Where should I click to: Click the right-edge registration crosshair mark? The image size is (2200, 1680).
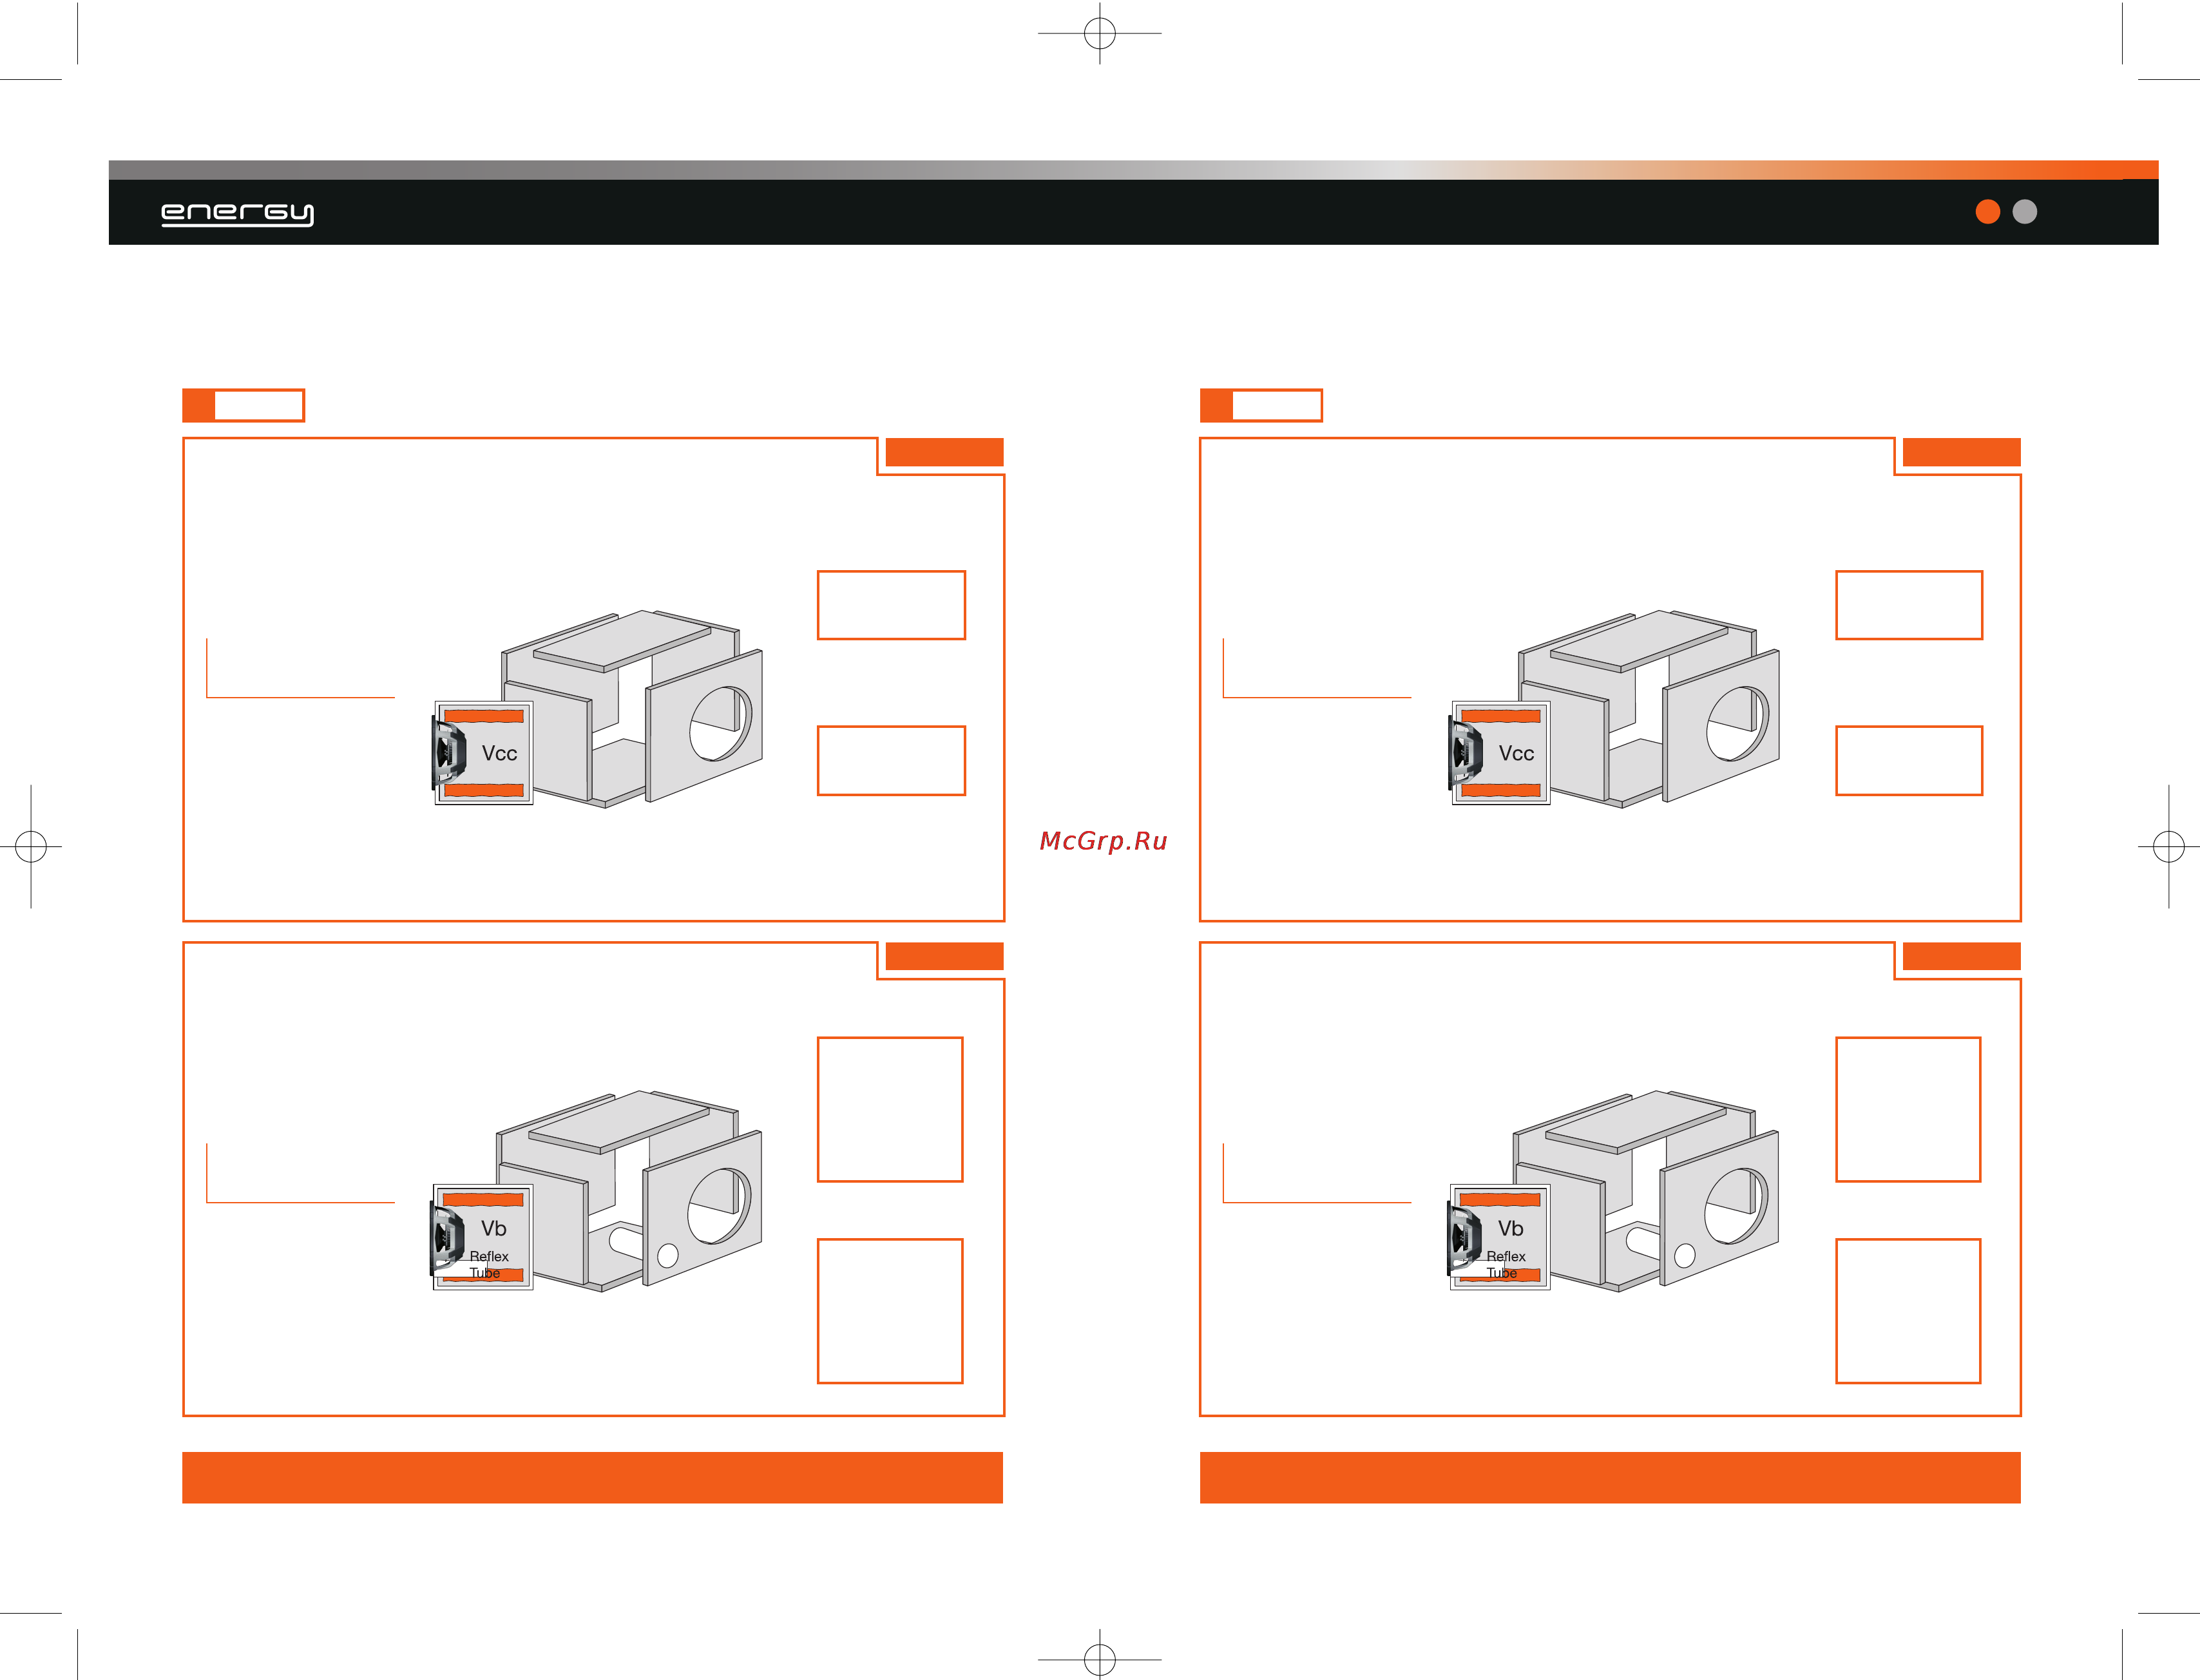tap(2168, 847)
